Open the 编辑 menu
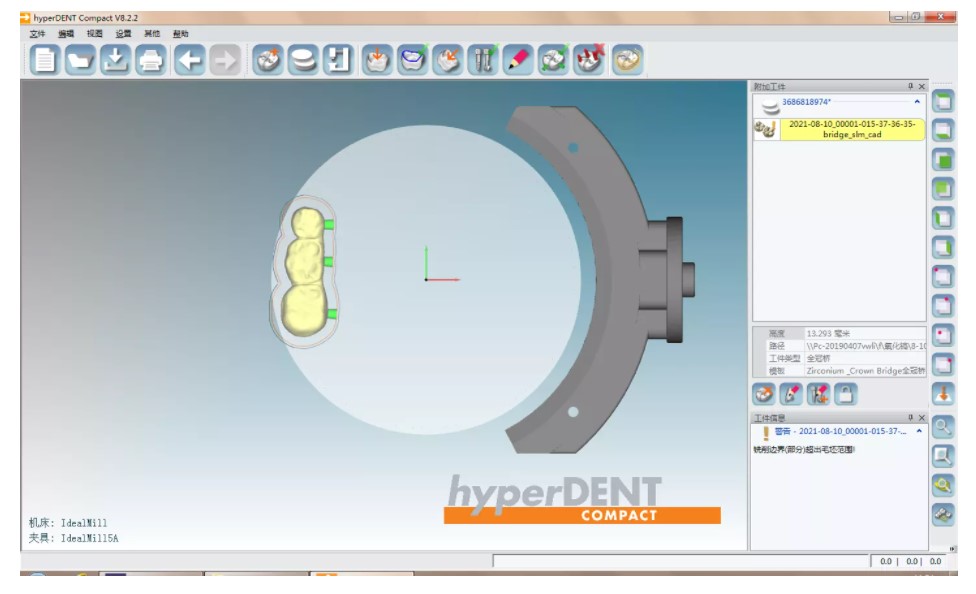 pyautogui.click(x=66, y=34)
